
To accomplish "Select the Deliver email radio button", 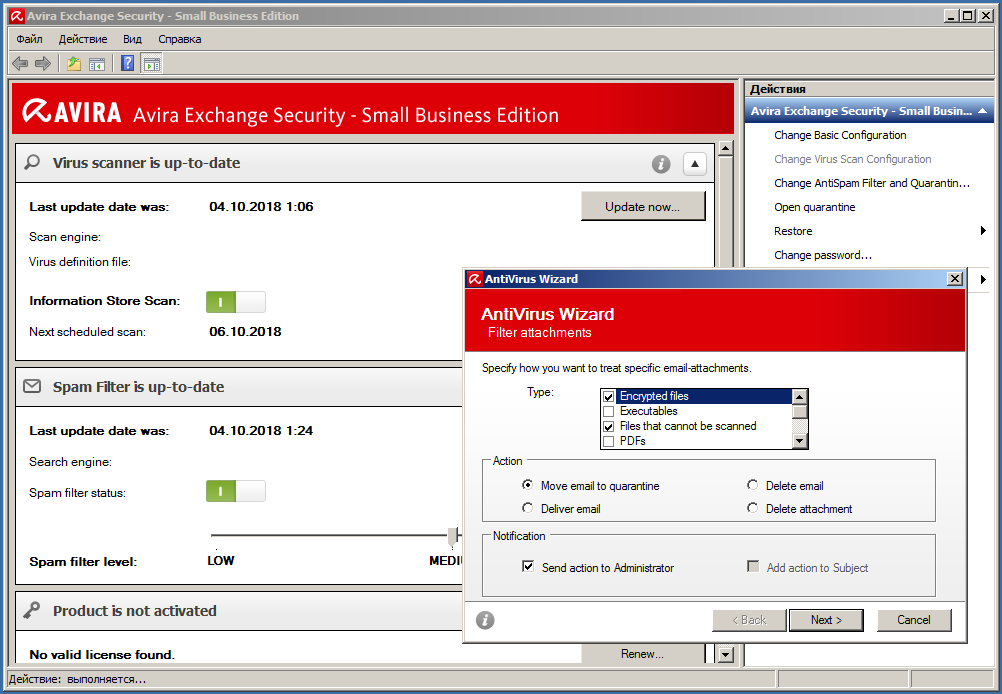I will (x=527, y=508).
